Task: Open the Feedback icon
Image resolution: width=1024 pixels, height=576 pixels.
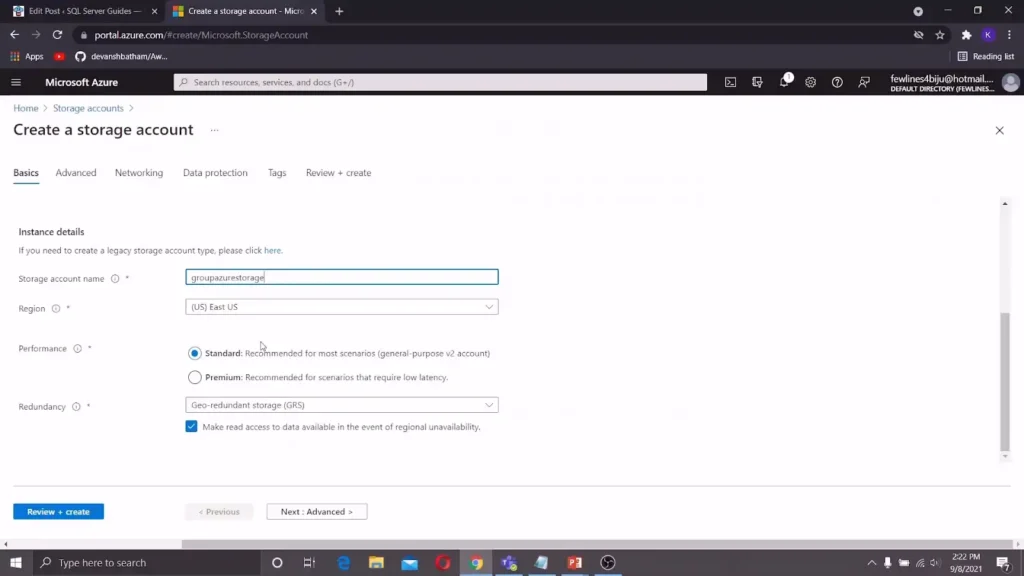Action: 864,82
